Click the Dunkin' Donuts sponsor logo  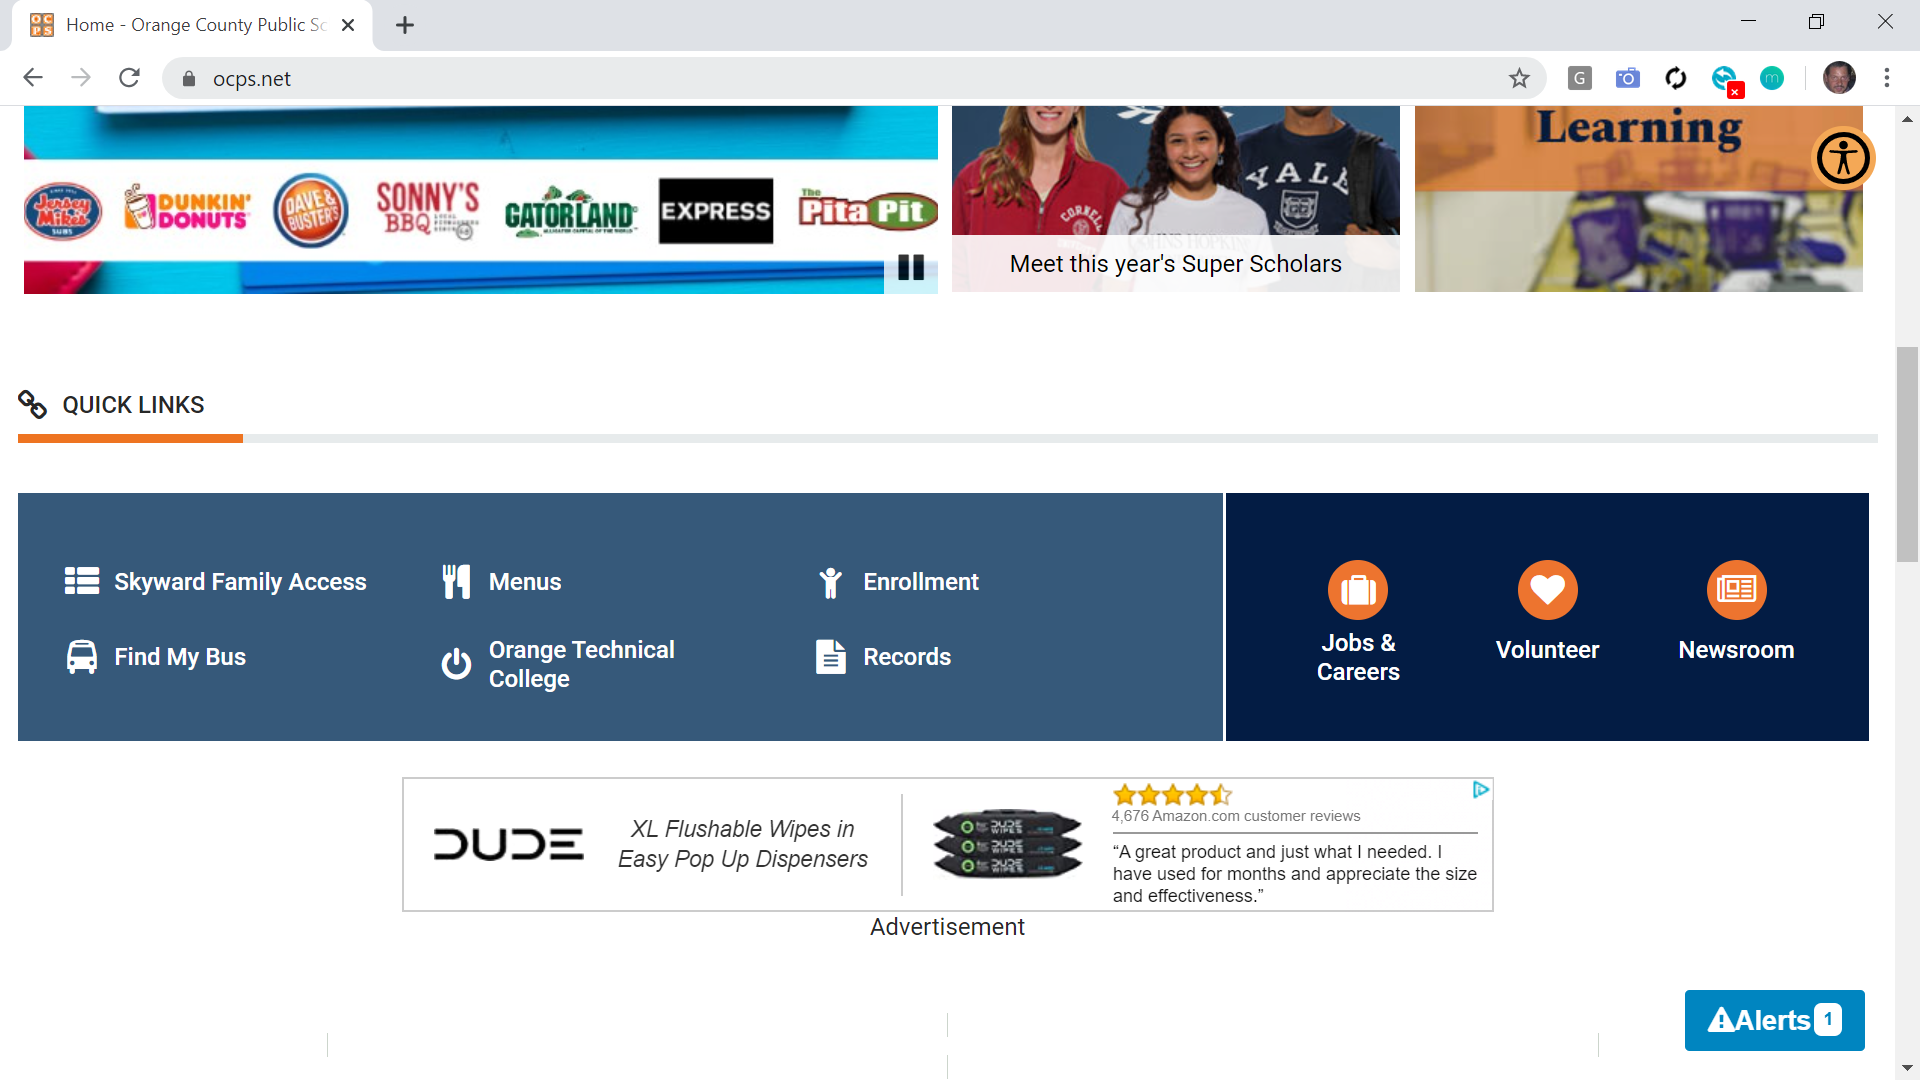click(x=187, y=208)
